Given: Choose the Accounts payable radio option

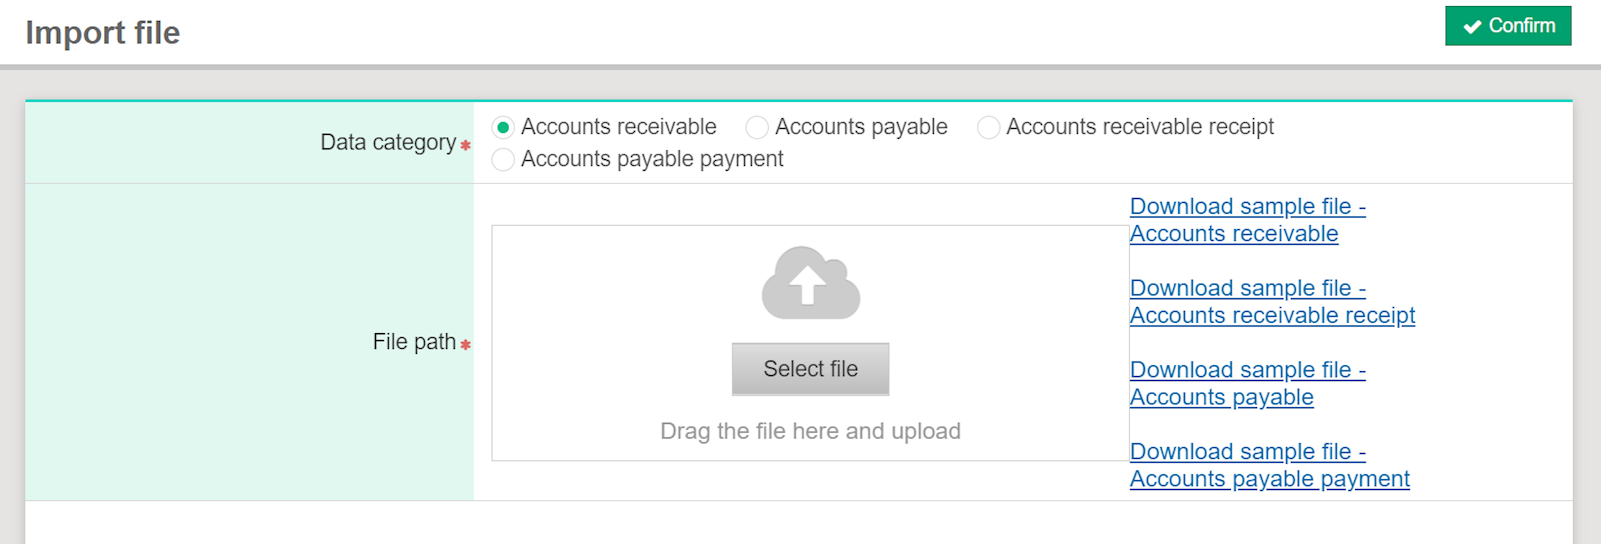Looking at the screenshot, I should click(757, 127).
